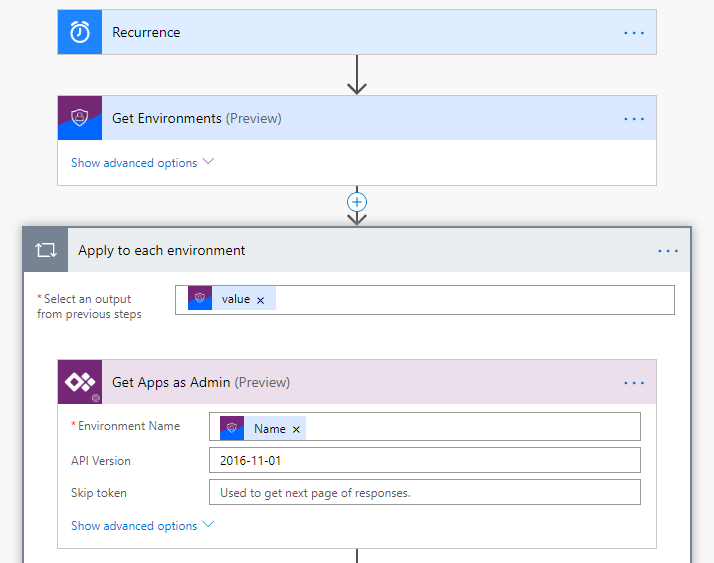Click the Recurrence alarm clock icon

[80, 32]
